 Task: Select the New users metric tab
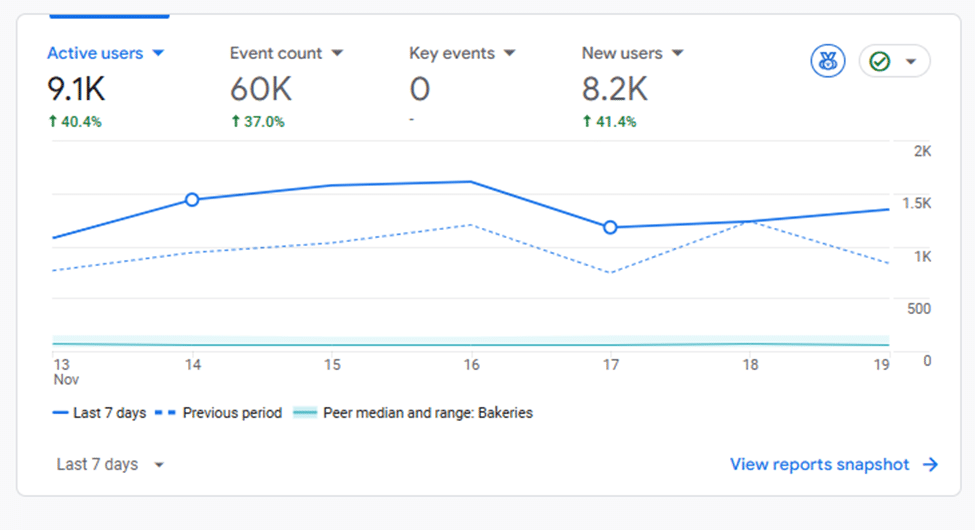(622, 53)
